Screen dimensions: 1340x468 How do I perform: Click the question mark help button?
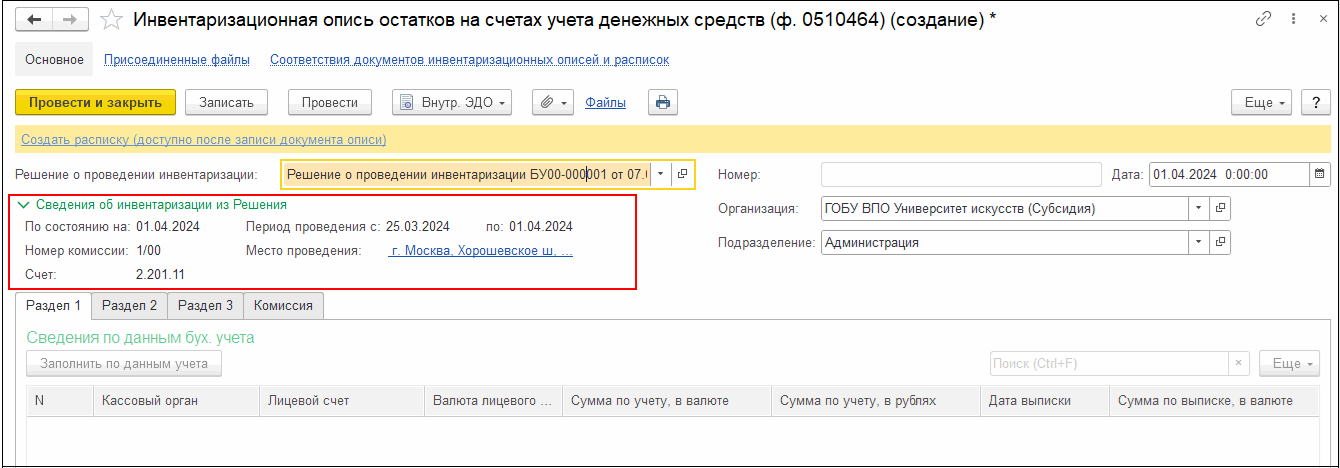1315,102
